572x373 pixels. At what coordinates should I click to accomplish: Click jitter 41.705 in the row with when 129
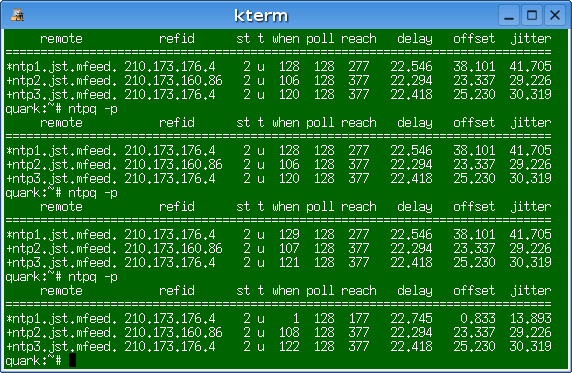(530, 234)
